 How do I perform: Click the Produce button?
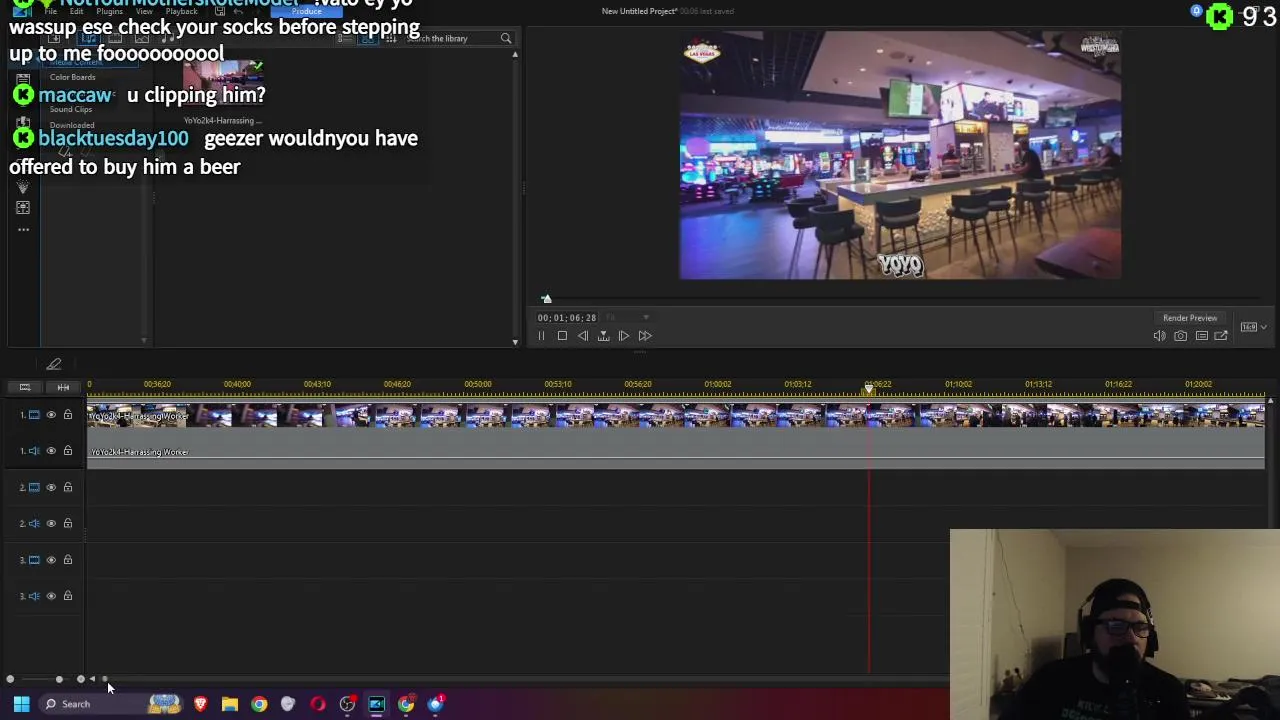click(x=307, y=11)
